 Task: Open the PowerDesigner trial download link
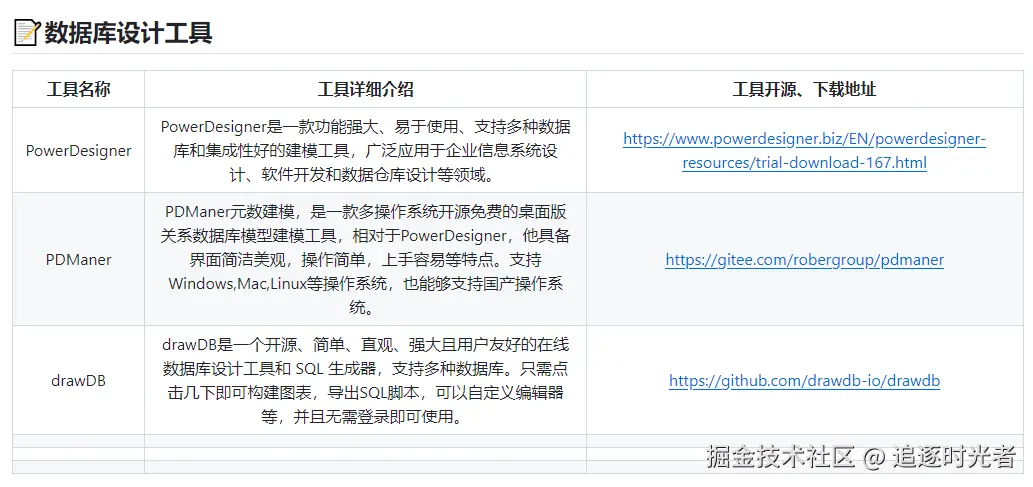coord(804,151)
